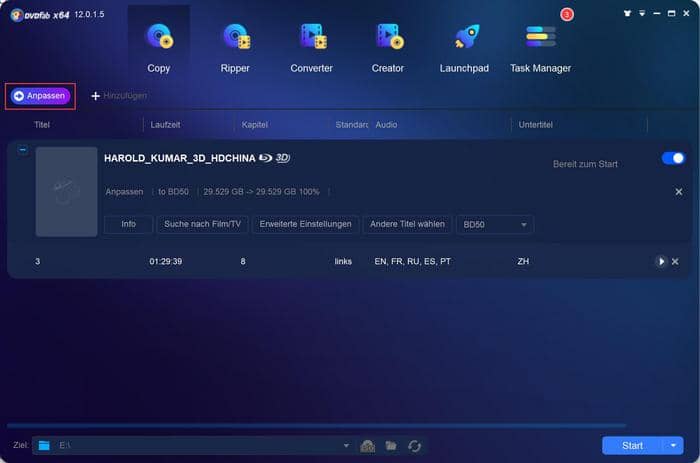Click the Blu-ray 3D disc logo
The image size is (700, 463).
pyautogui.click(x=275, y=158)
